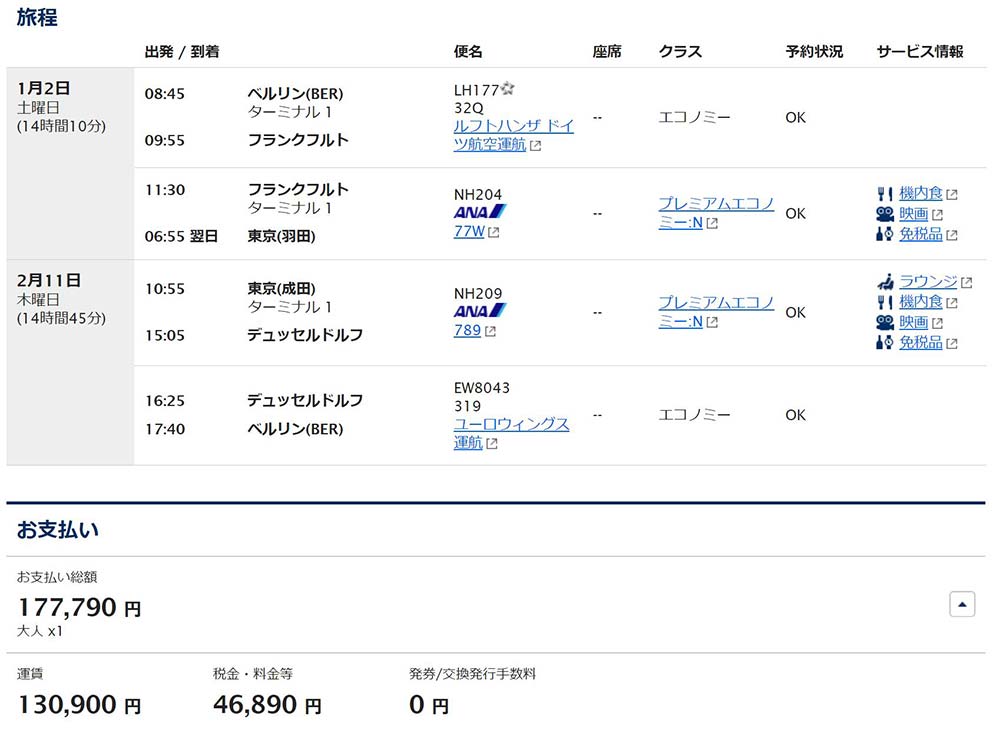Viewport: 1001px width, 729px height.
Task: Click the external-link icon after NH204 class link
Action: point(712,223)
